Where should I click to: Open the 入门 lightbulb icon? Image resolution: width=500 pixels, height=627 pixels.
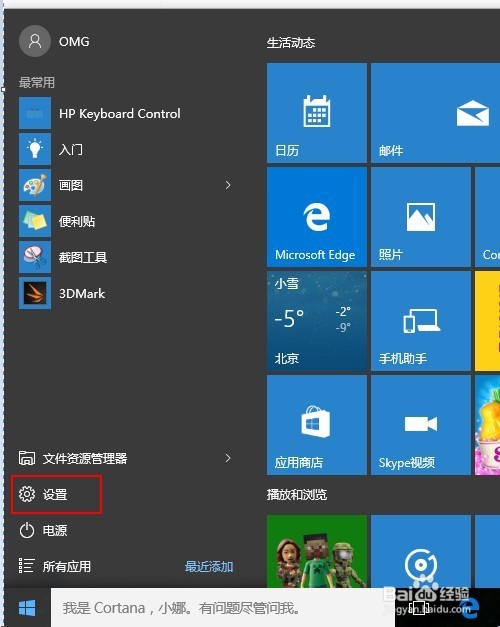coord(35,149)
